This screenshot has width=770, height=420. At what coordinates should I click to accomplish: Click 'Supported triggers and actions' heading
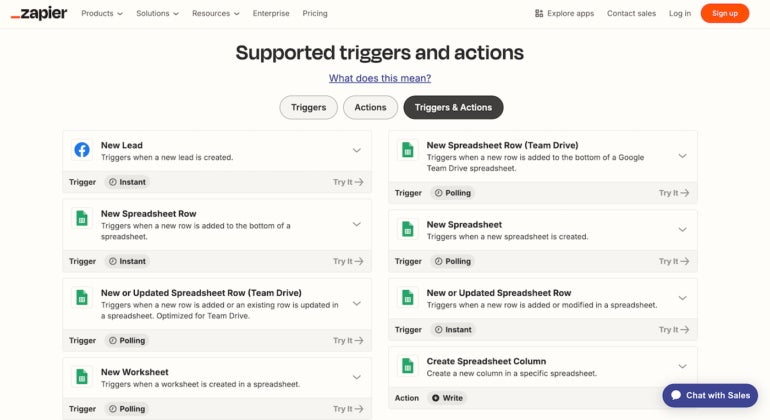coord(380,53)
